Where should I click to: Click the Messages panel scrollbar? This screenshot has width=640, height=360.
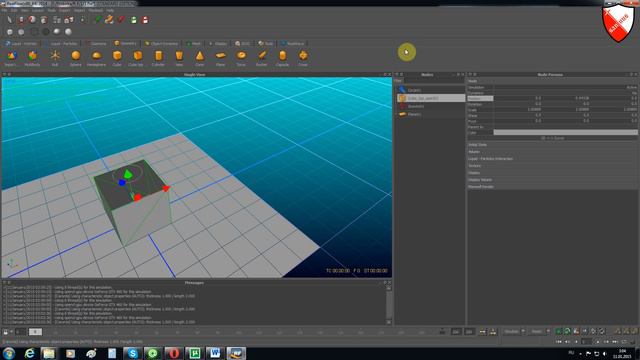389,304
